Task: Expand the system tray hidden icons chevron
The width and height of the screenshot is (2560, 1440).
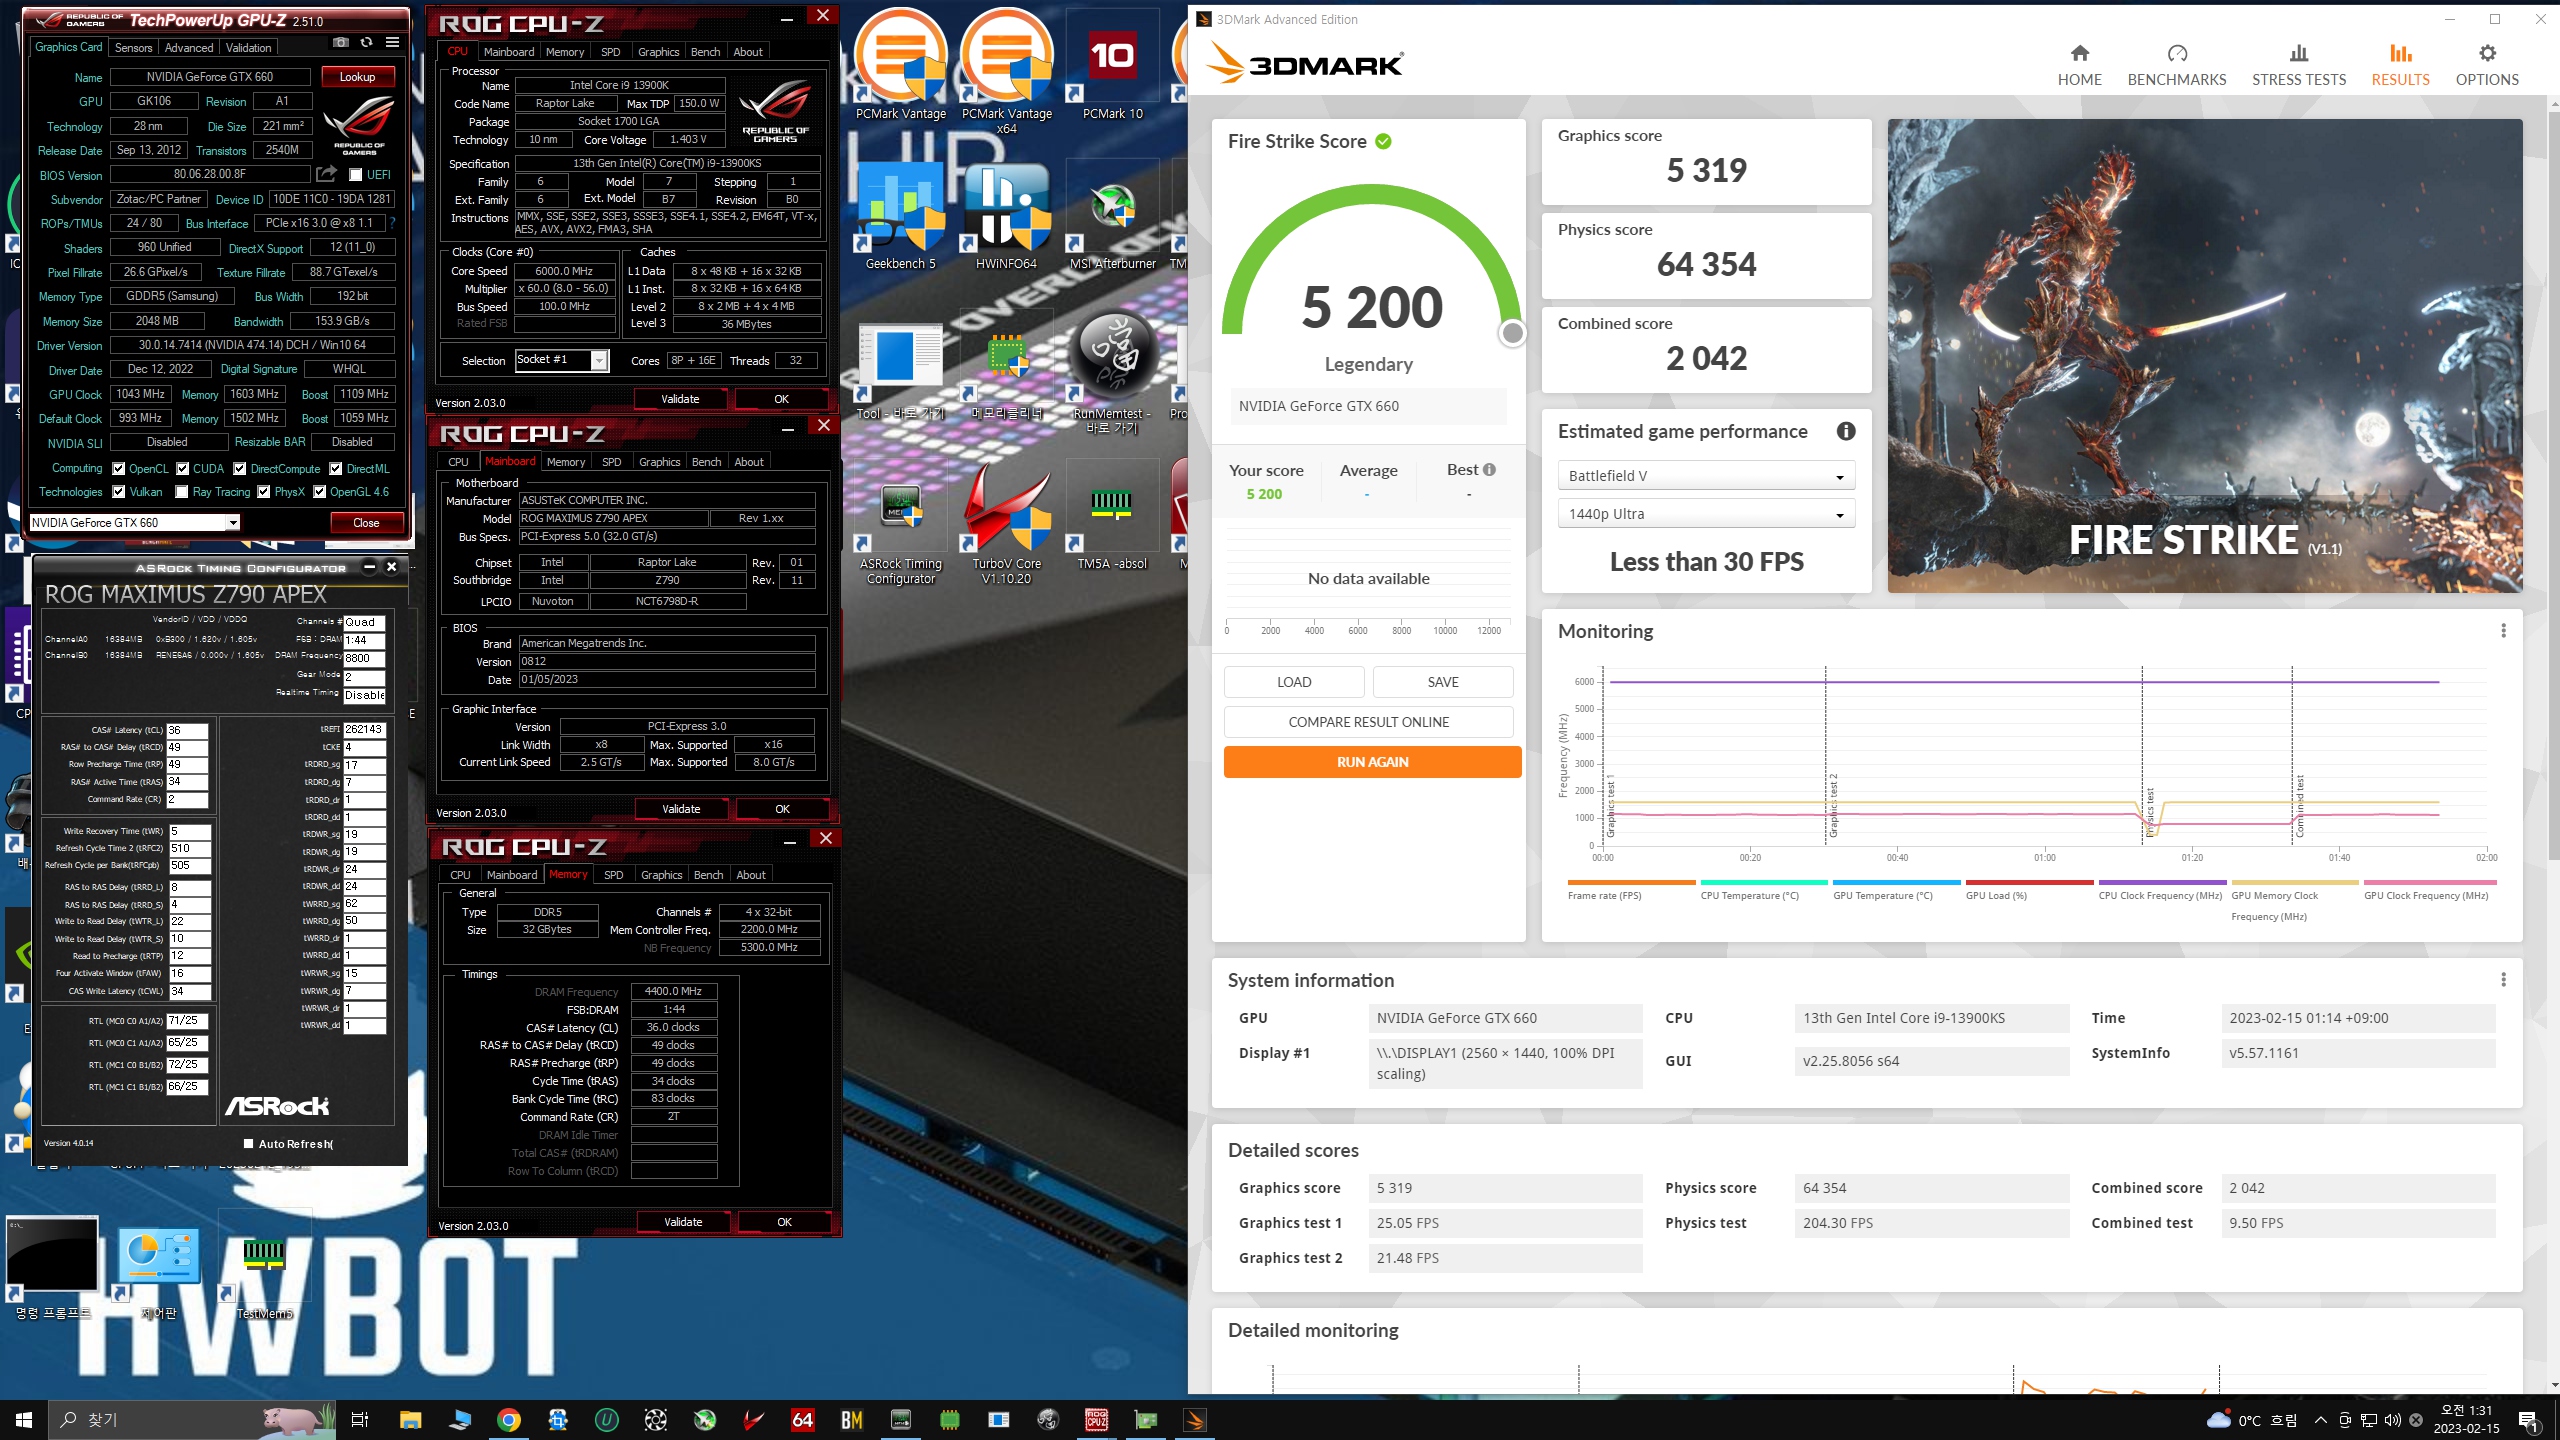Action: click(x=2321, y=1420)
